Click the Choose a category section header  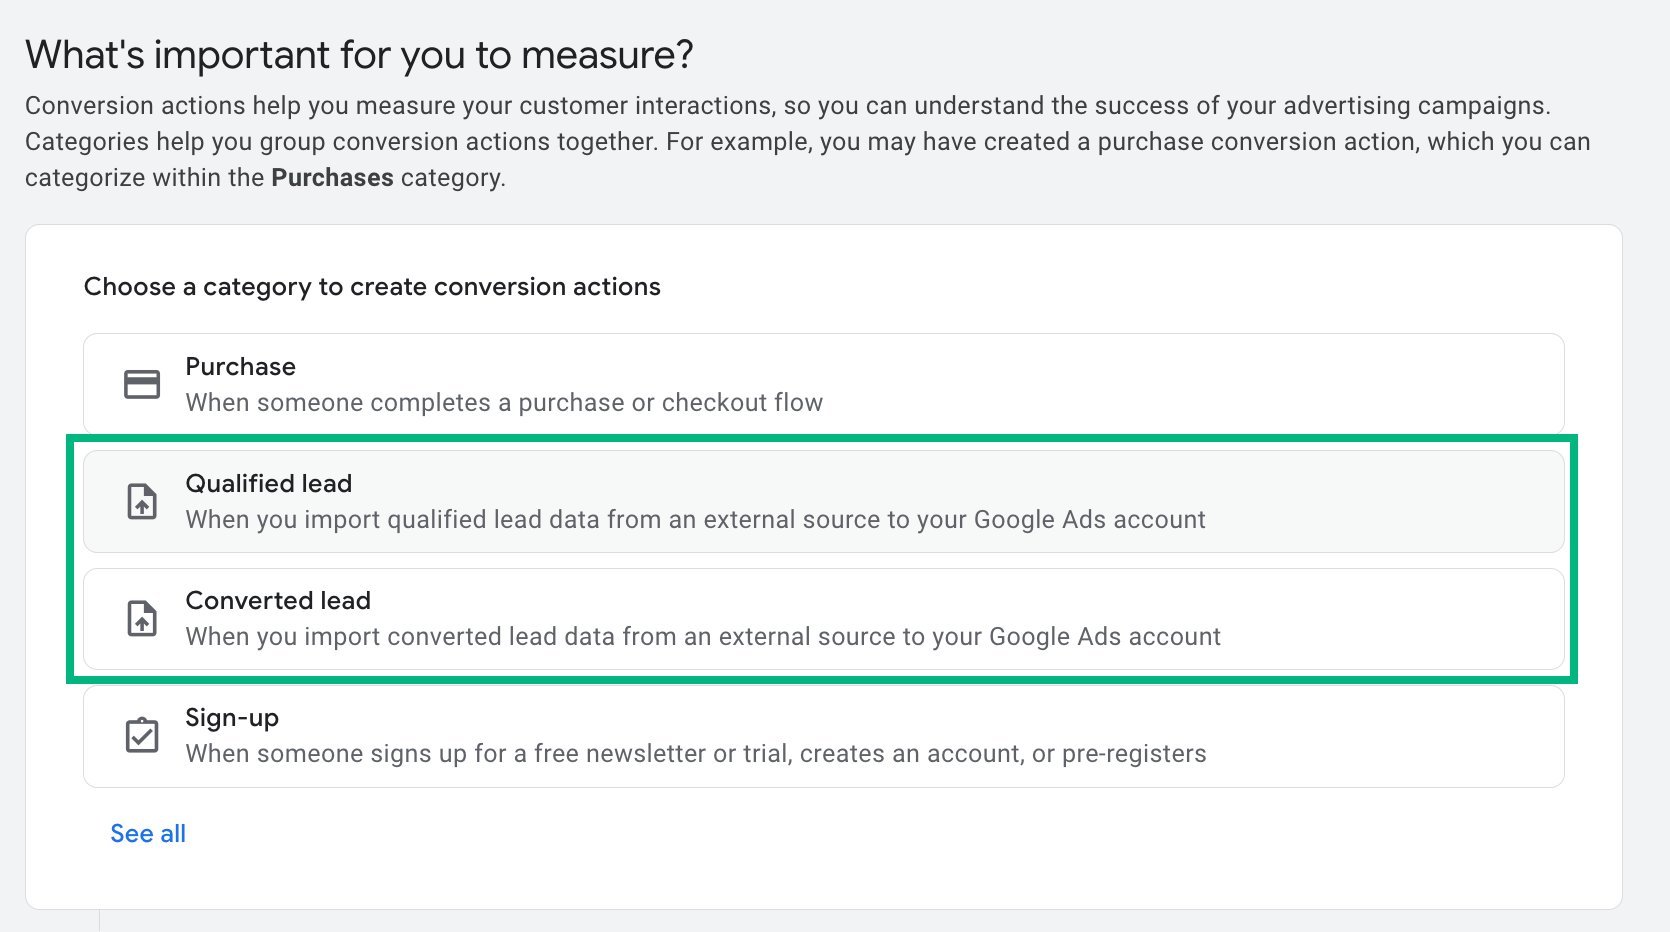(x=371, y=287)
